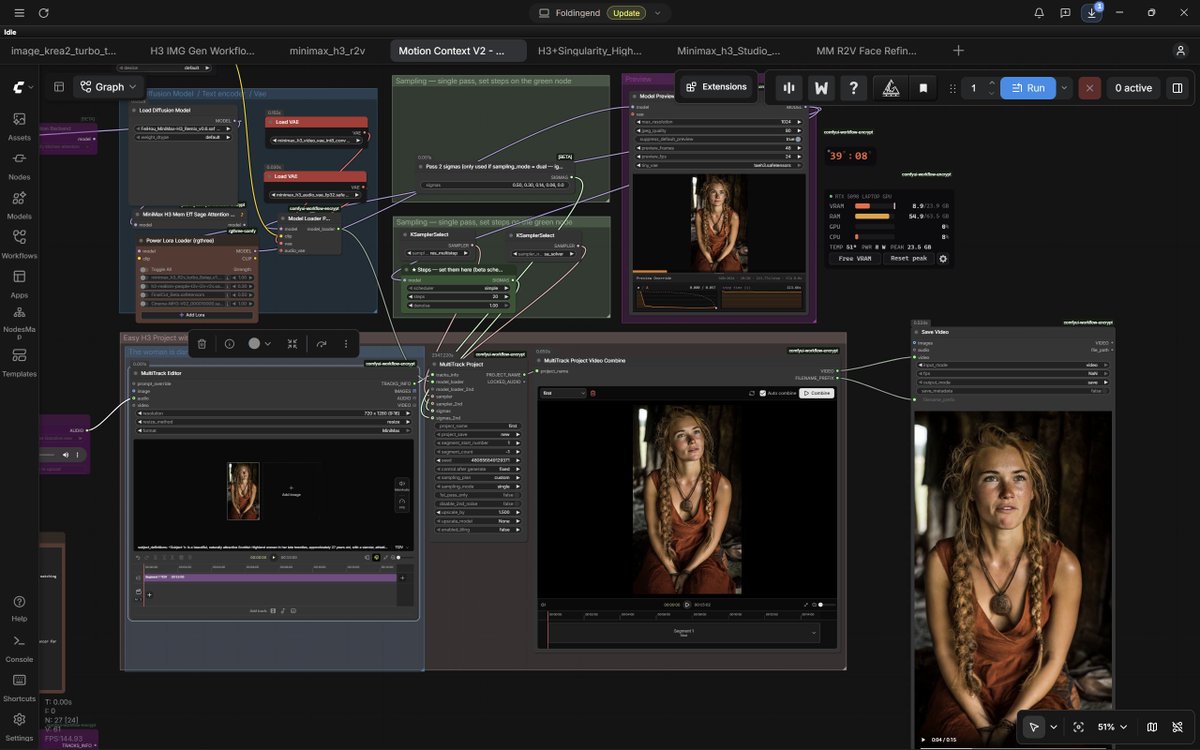The width and height of the screenshot is (1200, 750).
Task: Expand the Run button options dropdown
Action: [x=1064, y=88]
